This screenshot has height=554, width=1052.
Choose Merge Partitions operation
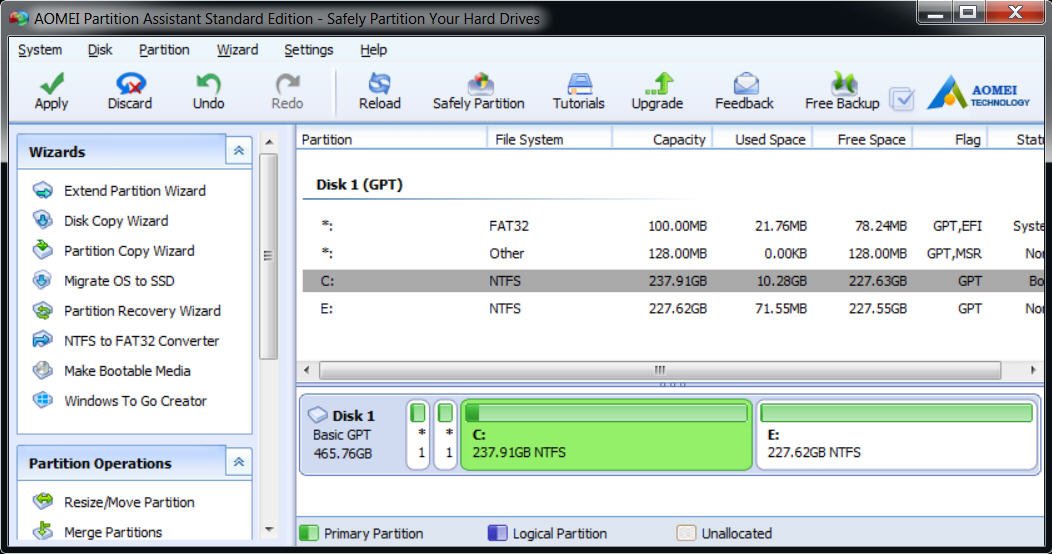point(97,532)
